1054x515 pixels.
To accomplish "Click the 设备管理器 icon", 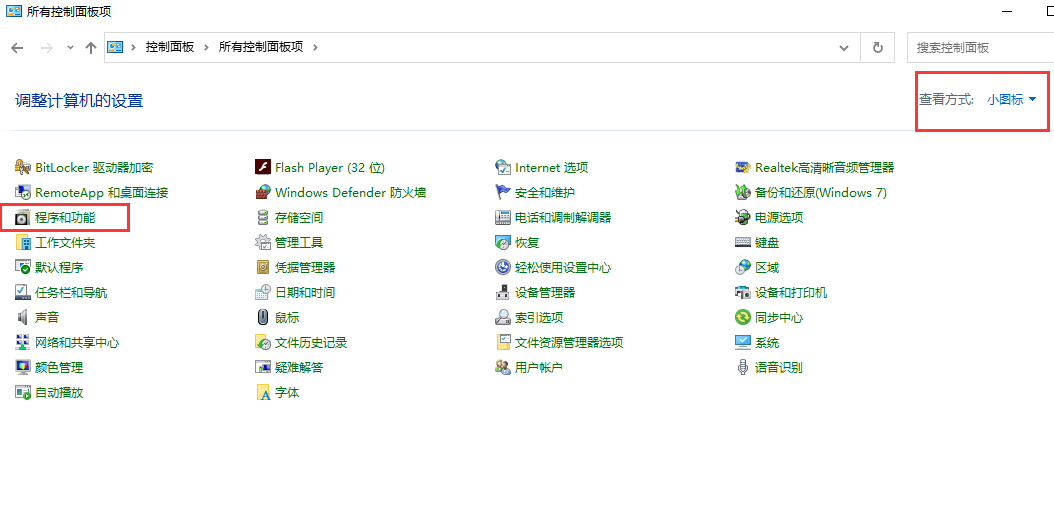I will (x=503, y=293).
